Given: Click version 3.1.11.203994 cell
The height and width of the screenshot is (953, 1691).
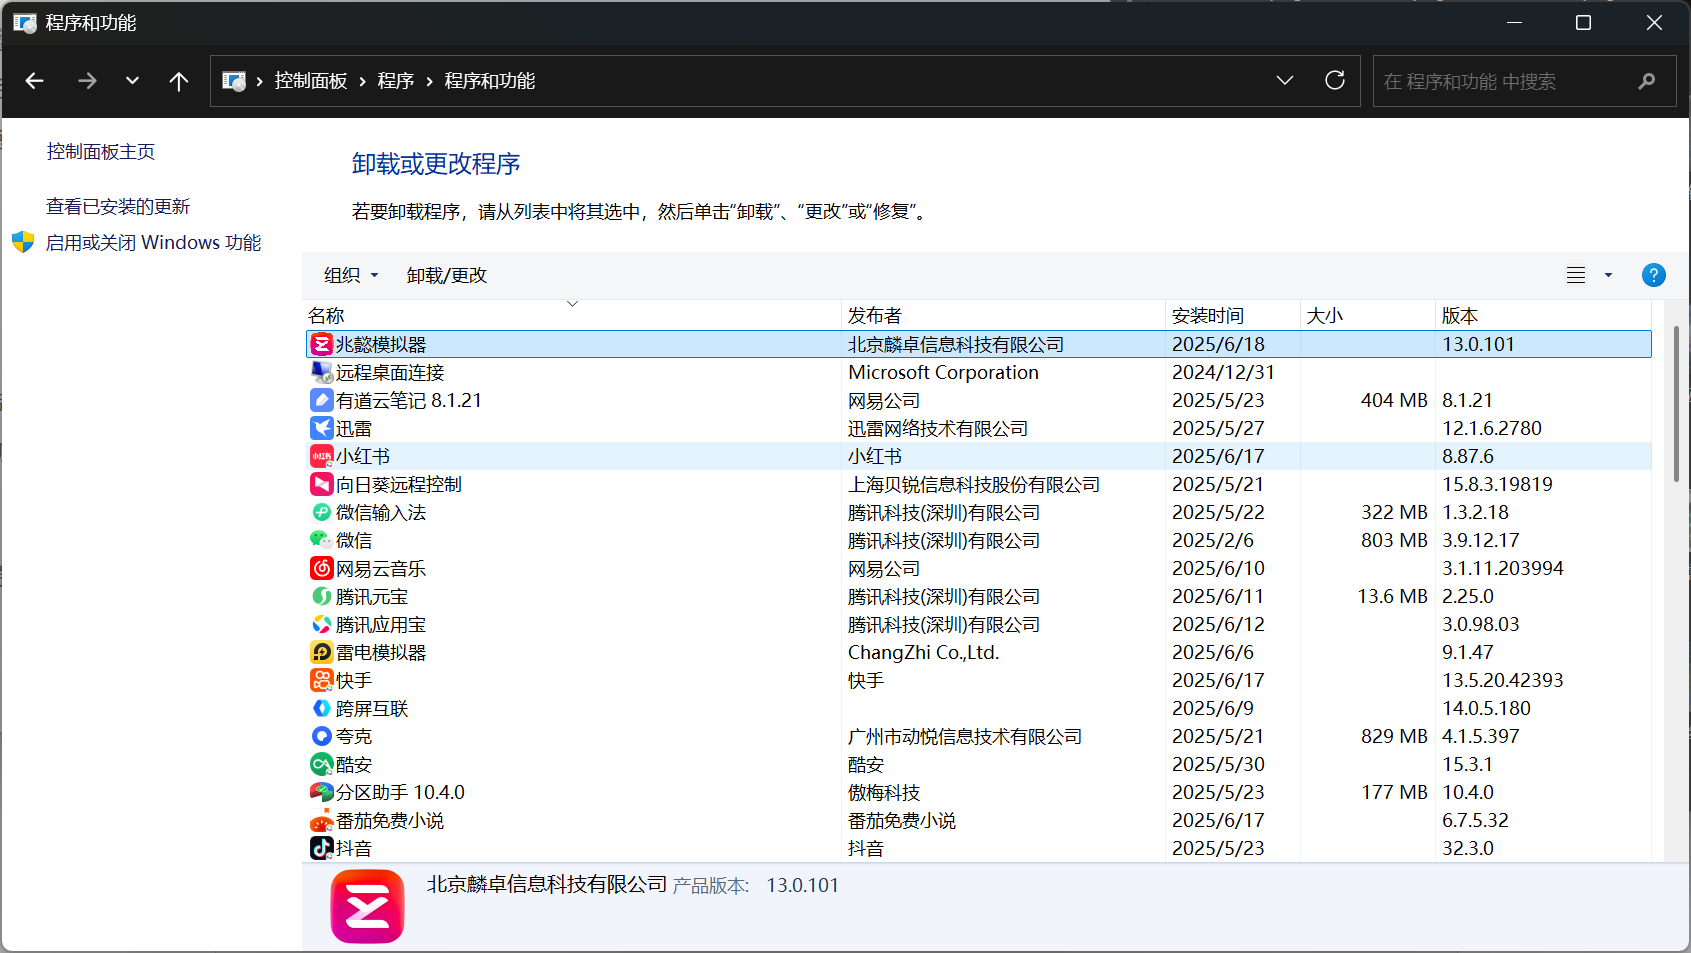Looking at the screenshot, I should click(x=1502, y=568).
